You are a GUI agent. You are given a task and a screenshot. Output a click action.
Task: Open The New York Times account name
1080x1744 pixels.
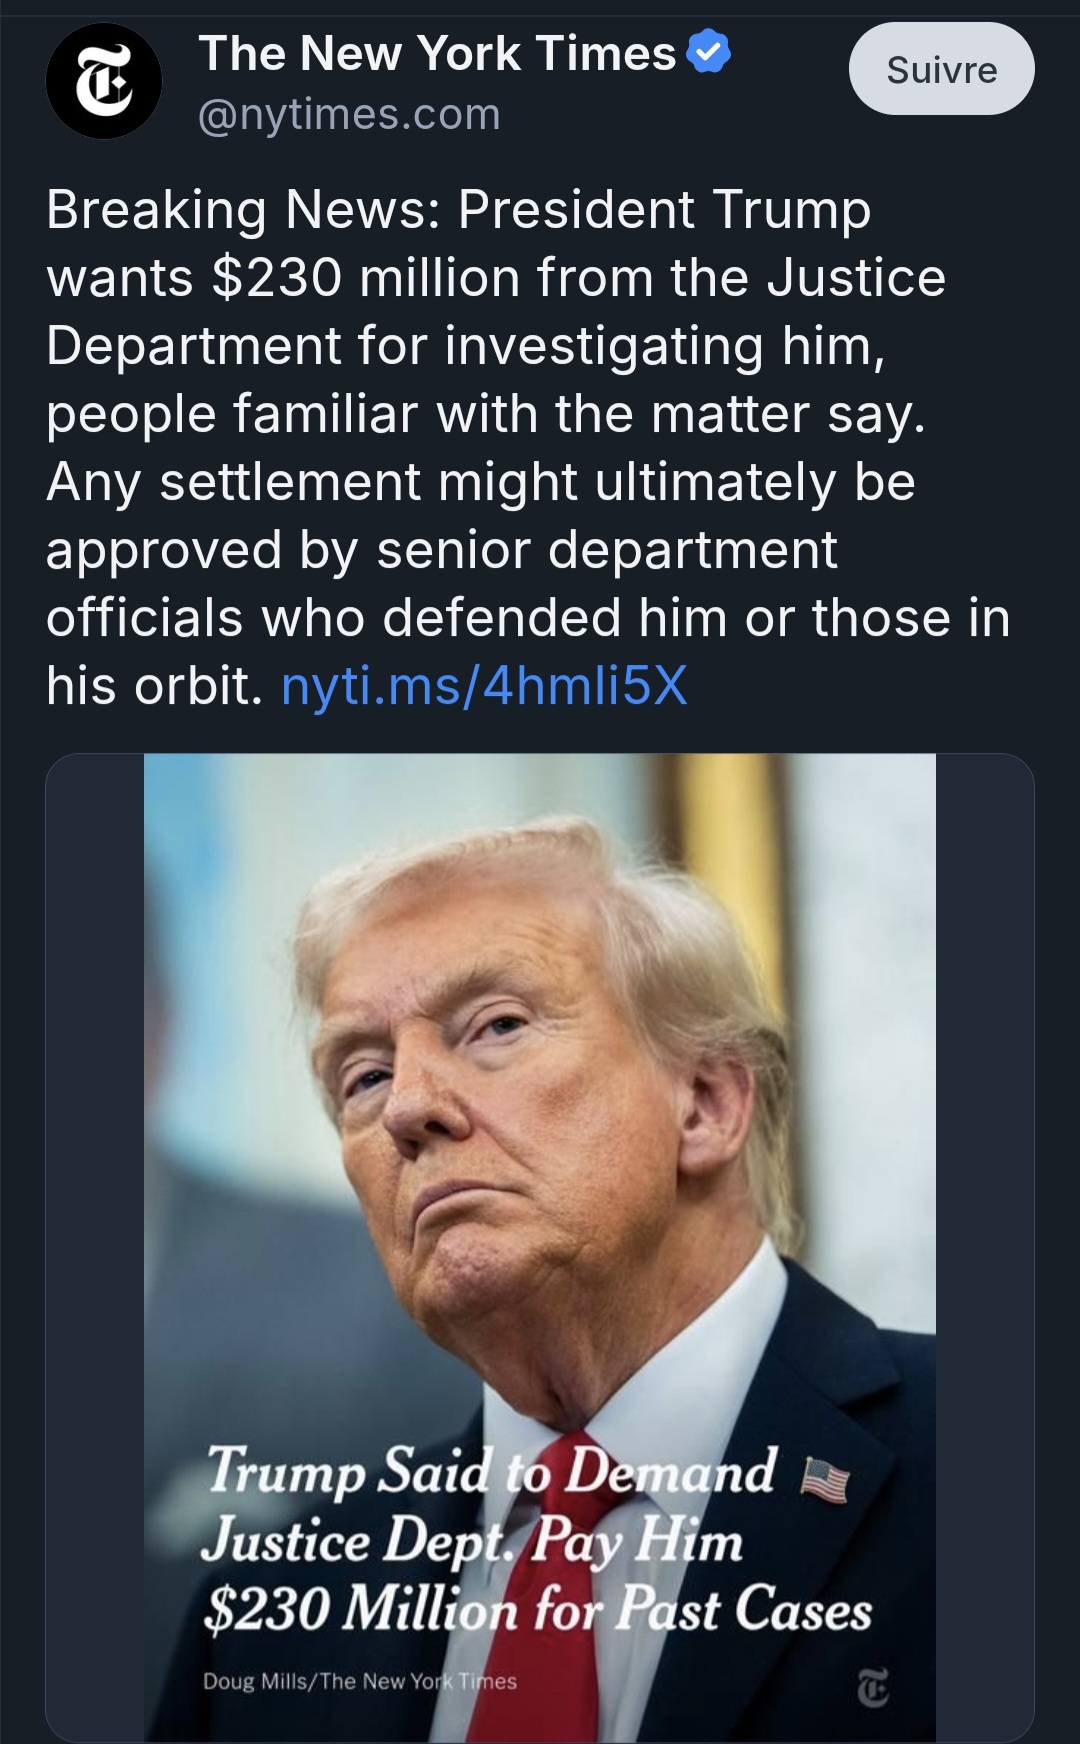tap(437, 53)
